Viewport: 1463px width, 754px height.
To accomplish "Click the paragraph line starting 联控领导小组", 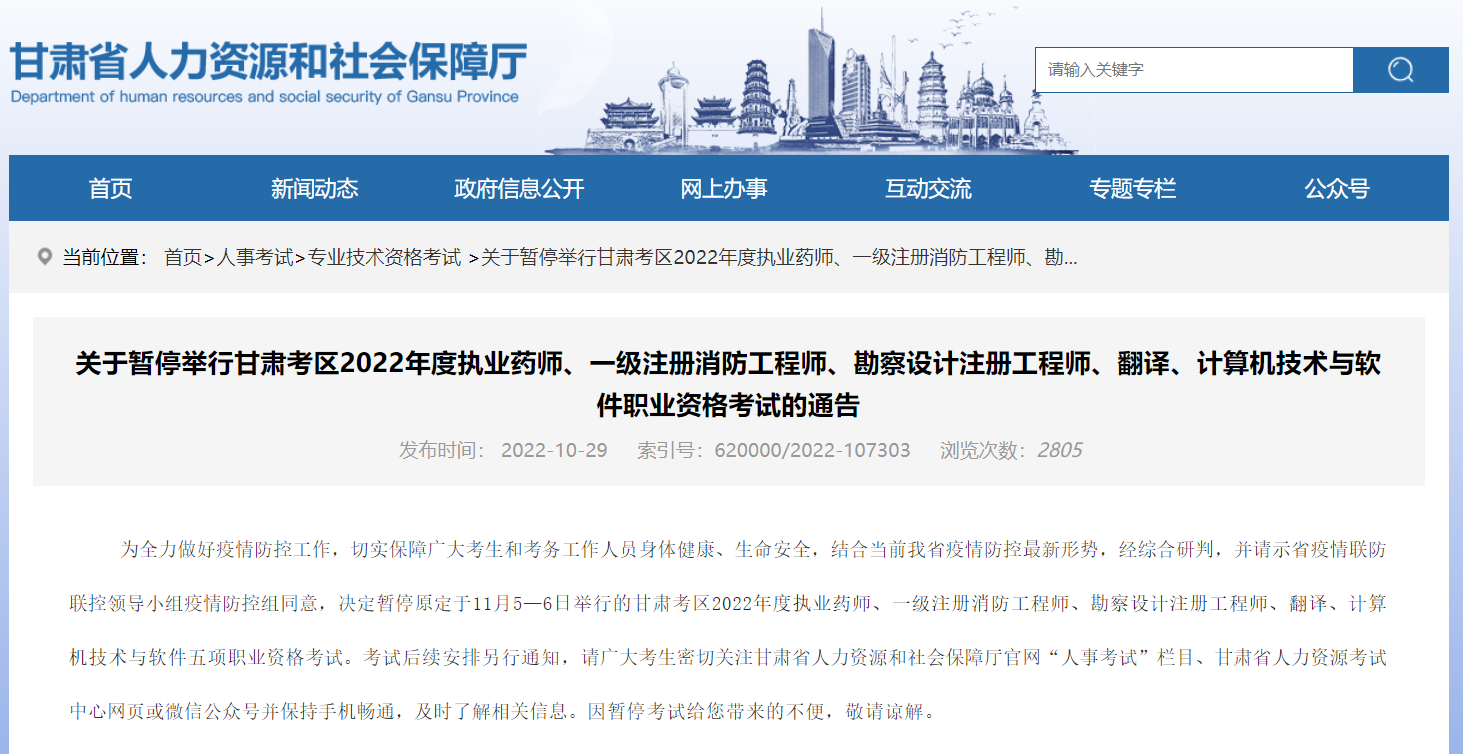I will tap(728, 604).
